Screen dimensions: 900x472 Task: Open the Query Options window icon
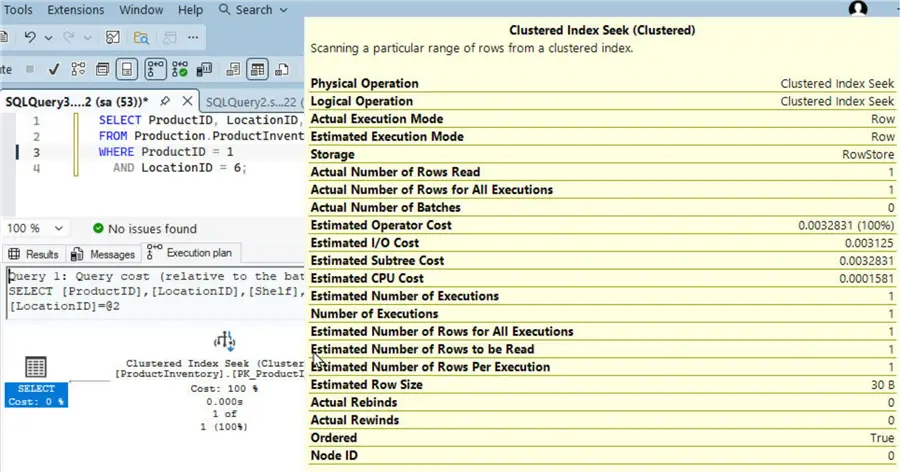[102, 69]
